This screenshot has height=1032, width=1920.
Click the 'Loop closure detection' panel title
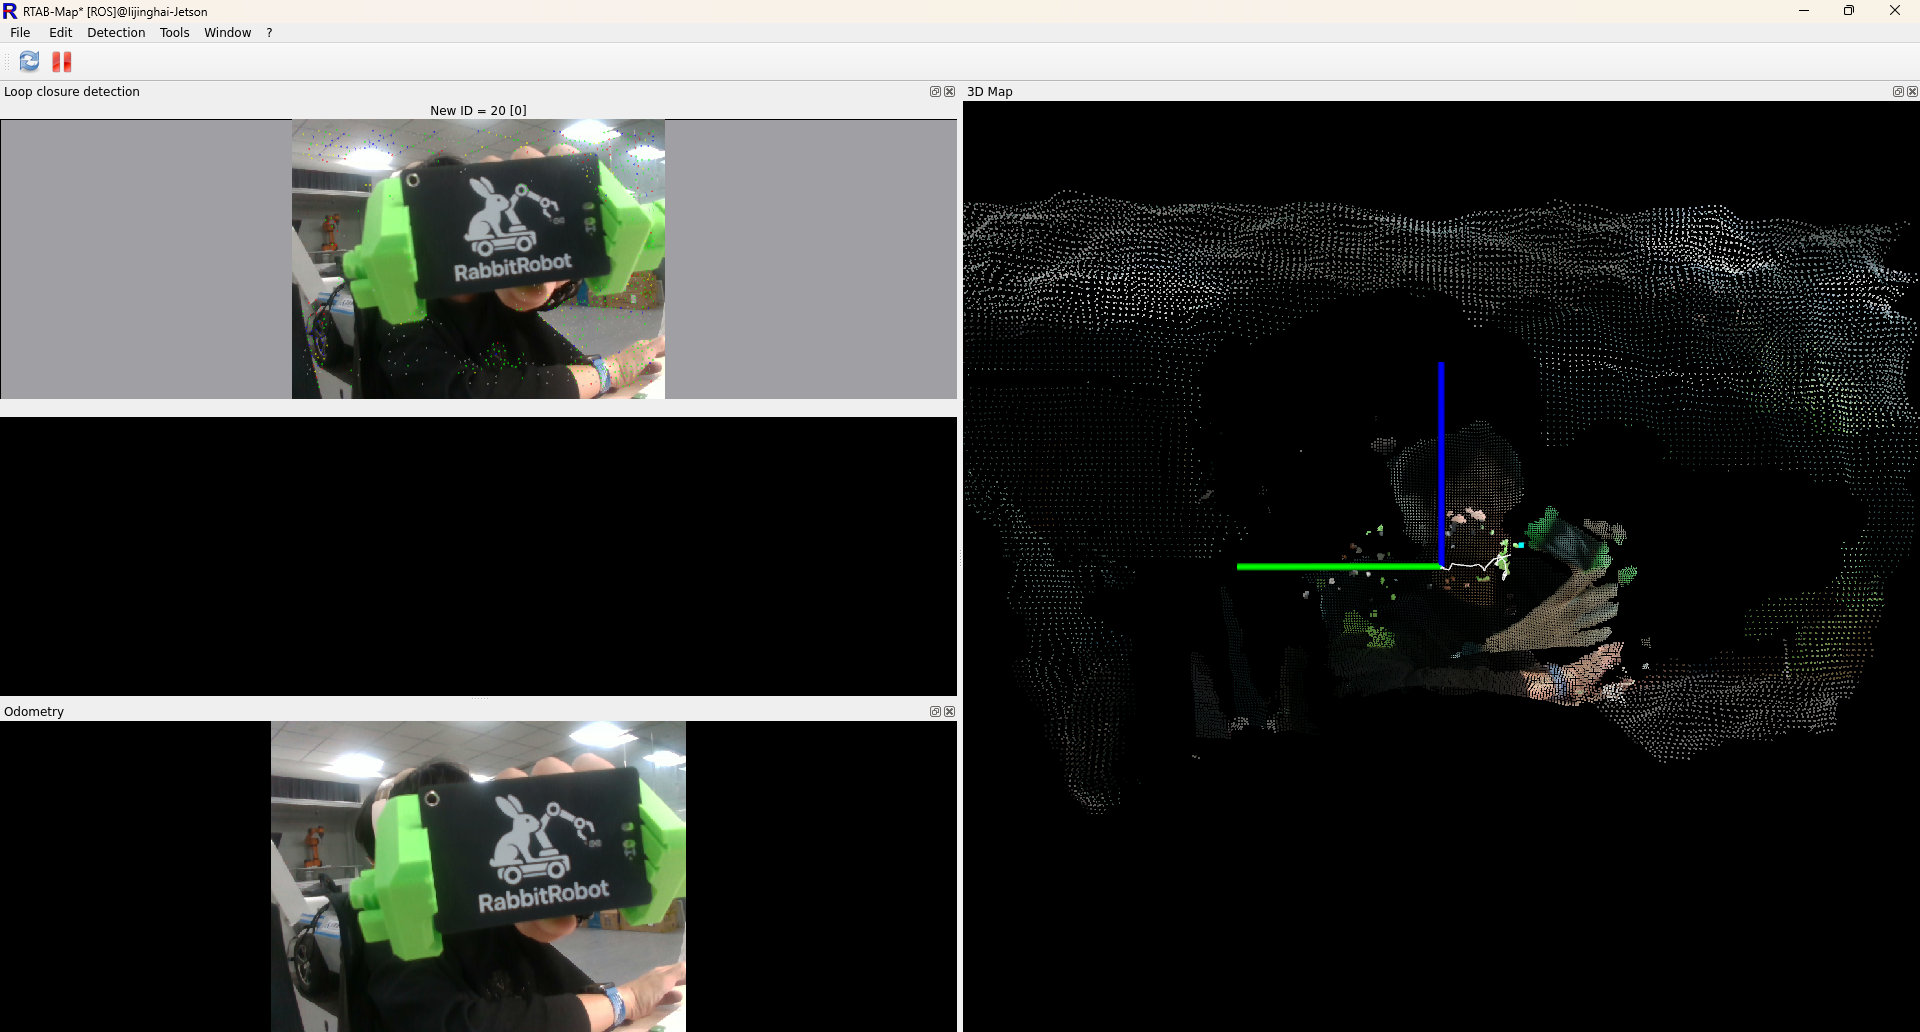click(x=72, y=92)
